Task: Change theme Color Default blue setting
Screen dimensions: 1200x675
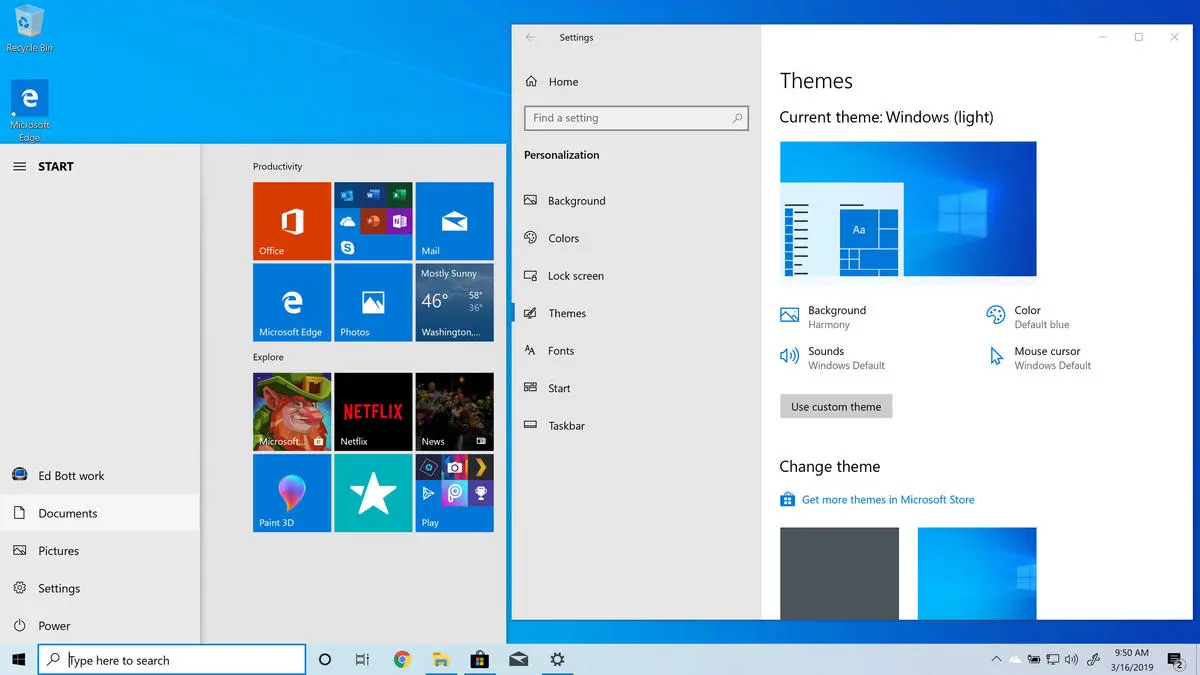Action: click(x=1028, y=317)
